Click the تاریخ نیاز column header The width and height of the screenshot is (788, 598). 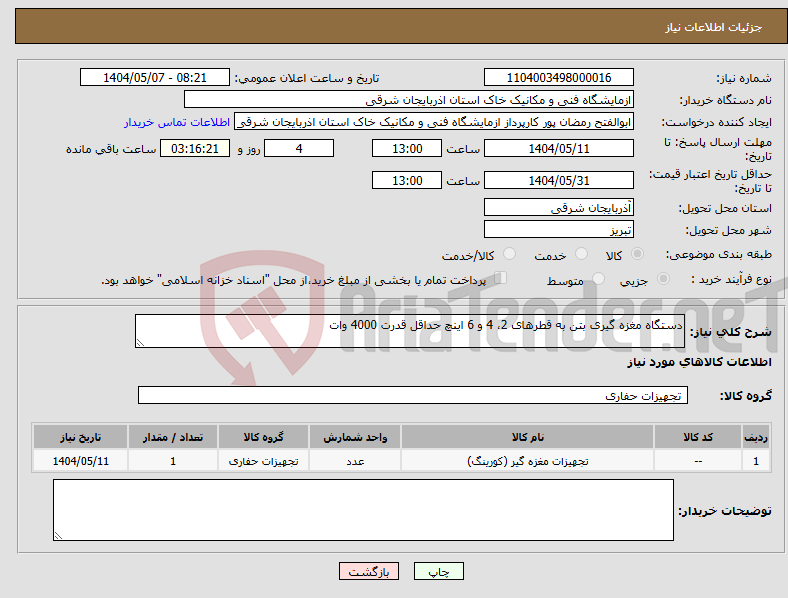pyautogui.click(x=80, y=437)
